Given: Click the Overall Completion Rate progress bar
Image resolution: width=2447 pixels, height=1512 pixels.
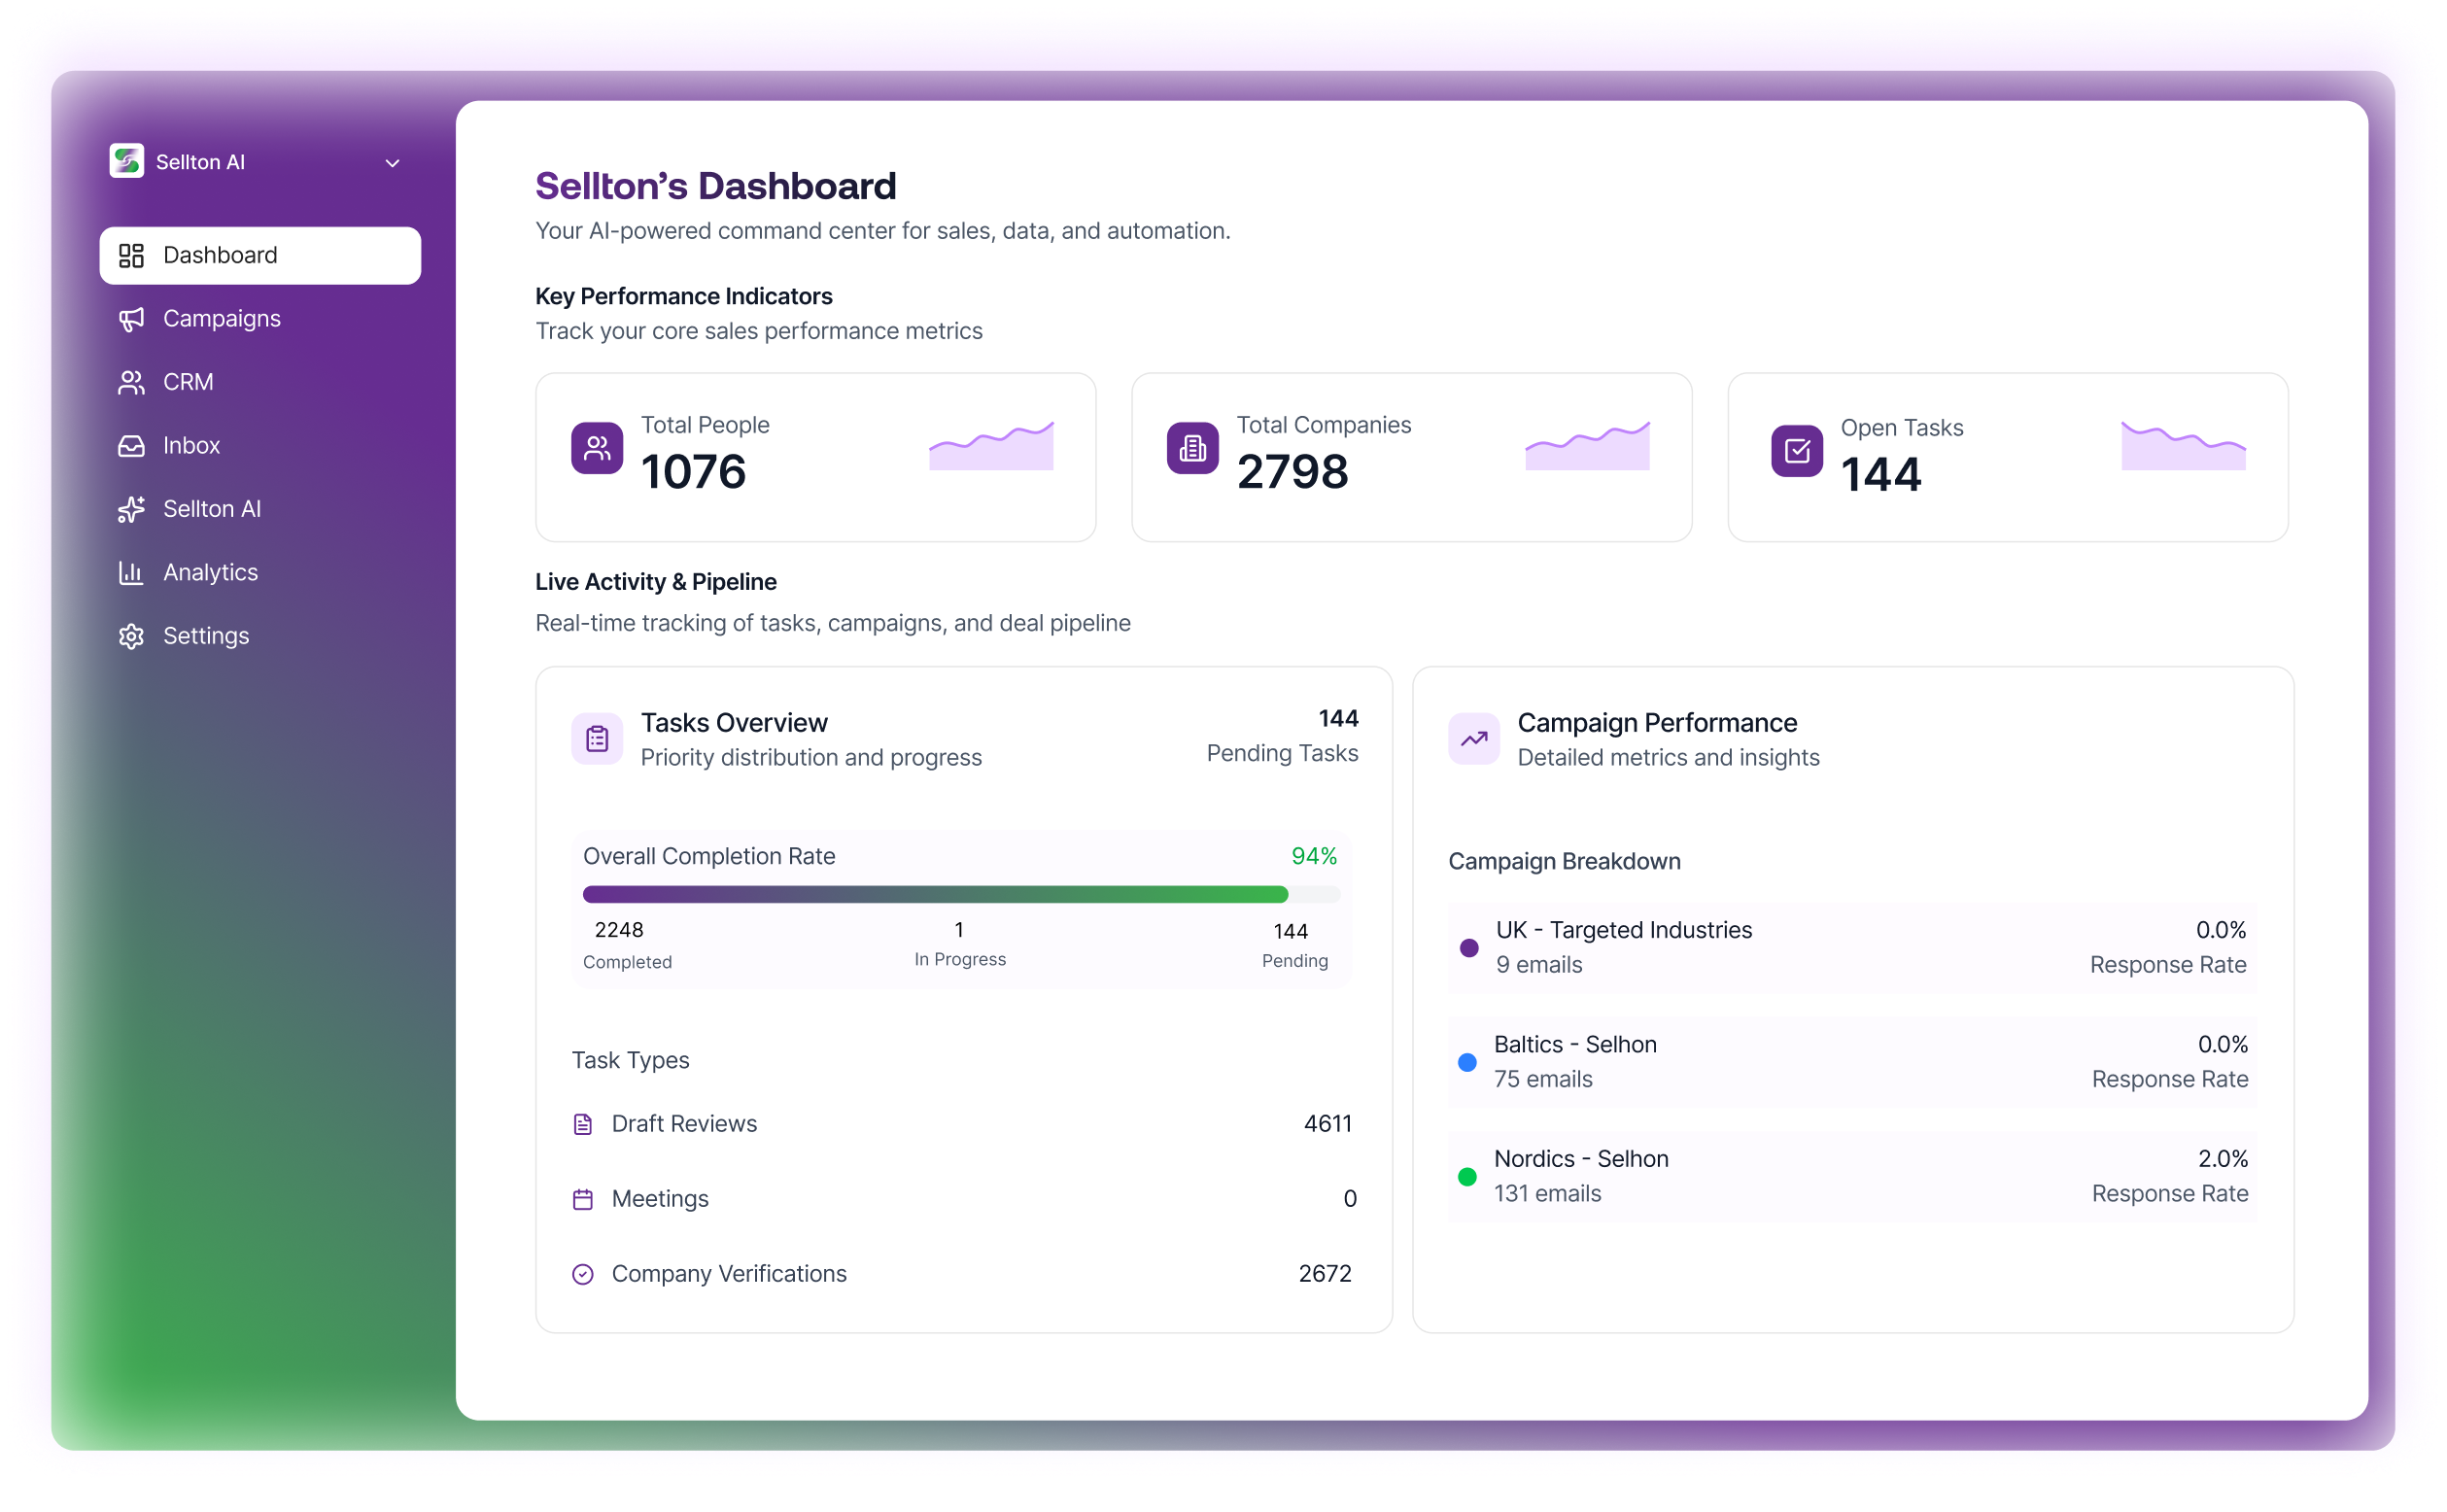Looking at the screenshot, I should [x=960, y=894].
